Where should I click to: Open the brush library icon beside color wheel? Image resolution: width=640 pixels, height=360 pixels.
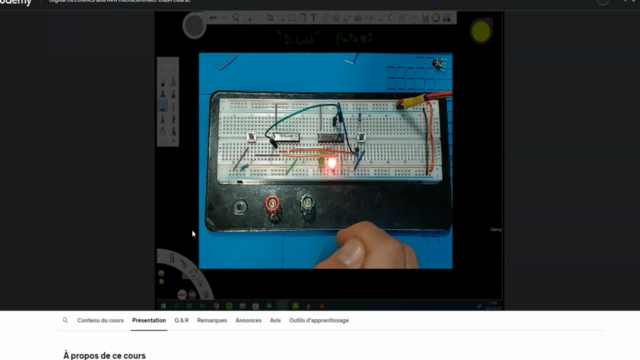tap(425, 18)
